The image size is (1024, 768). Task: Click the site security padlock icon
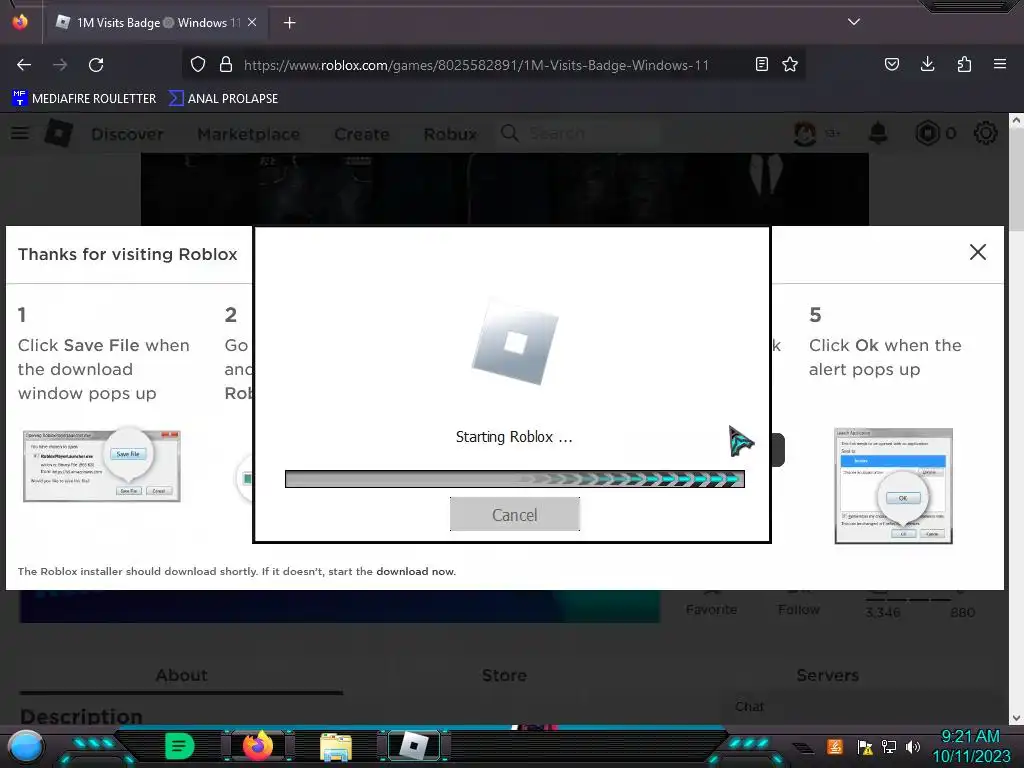point(226,65)
